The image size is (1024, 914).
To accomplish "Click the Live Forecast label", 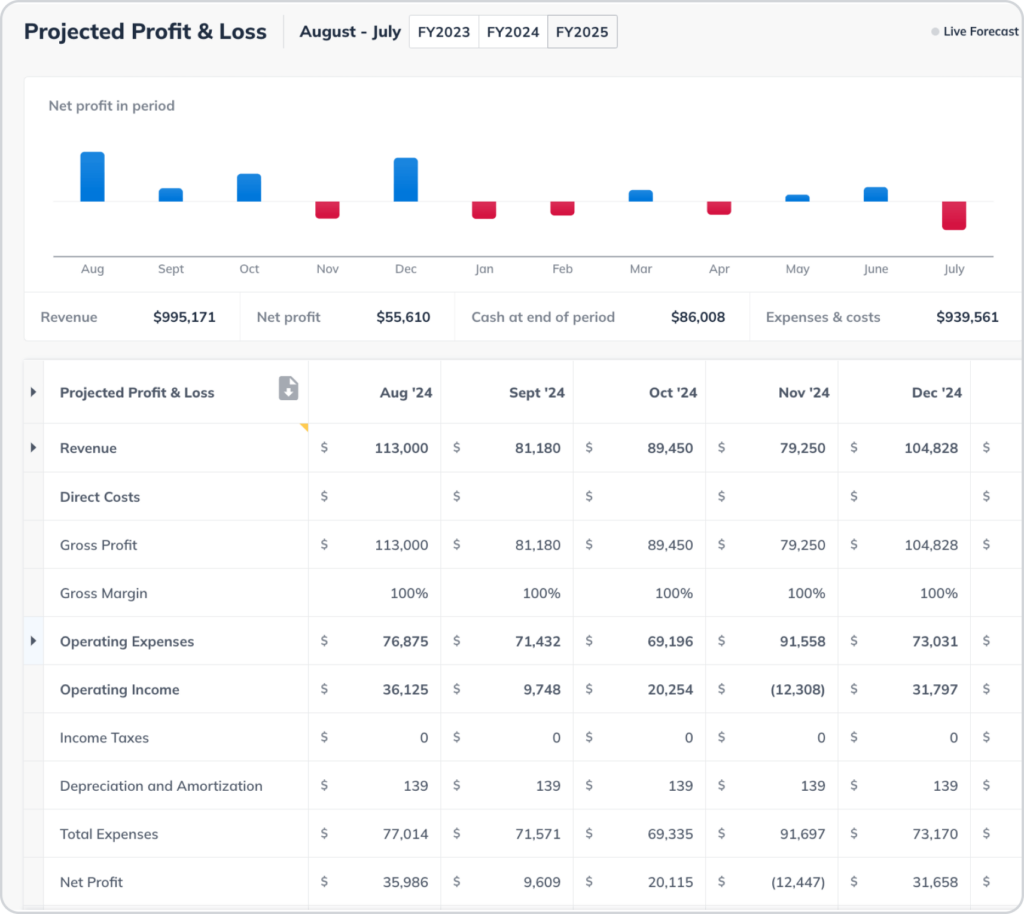I will click(x=980, y=32).
